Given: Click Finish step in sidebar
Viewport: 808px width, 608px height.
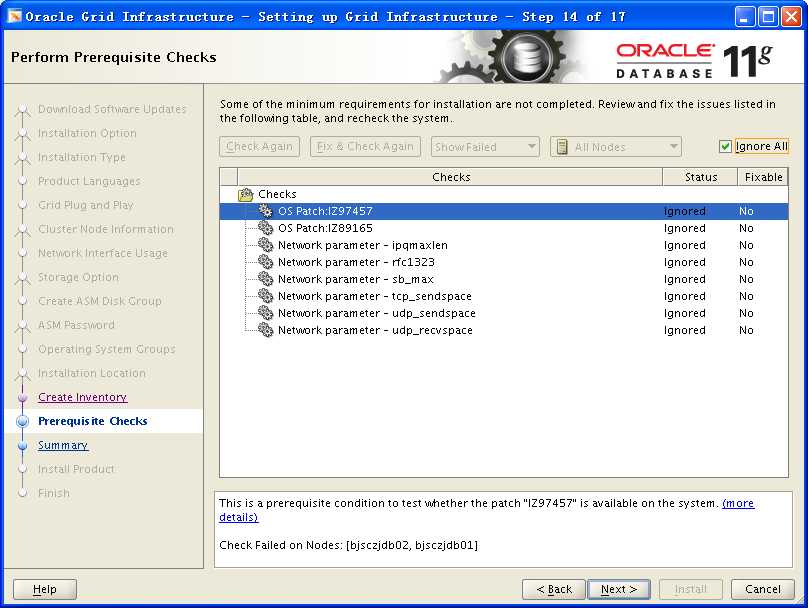Looking at the screenshot, I should 54,493.
